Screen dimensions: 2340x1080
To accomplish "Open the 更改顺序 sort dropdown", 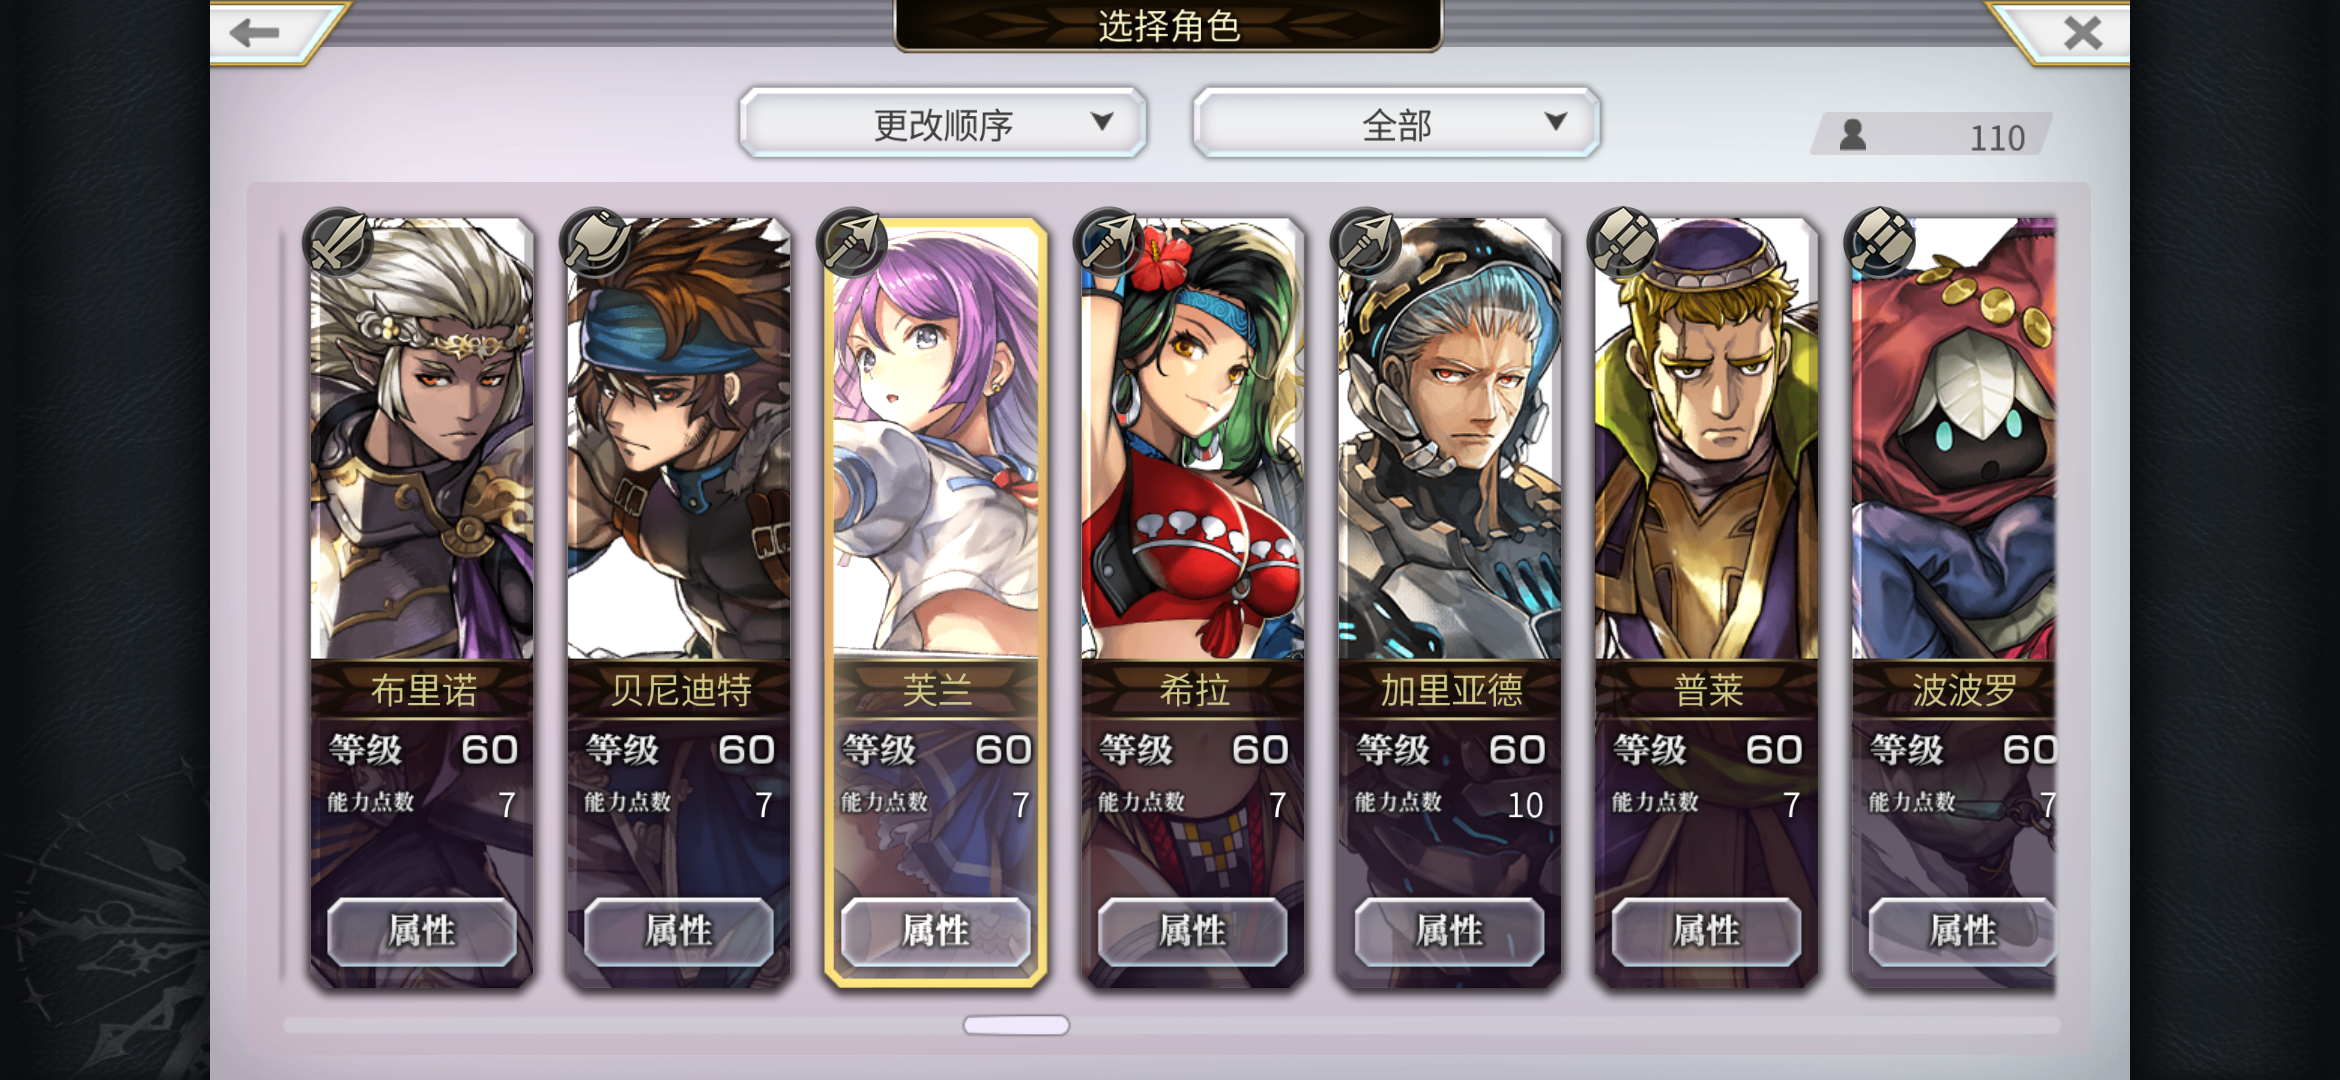I will pos(943,122).
